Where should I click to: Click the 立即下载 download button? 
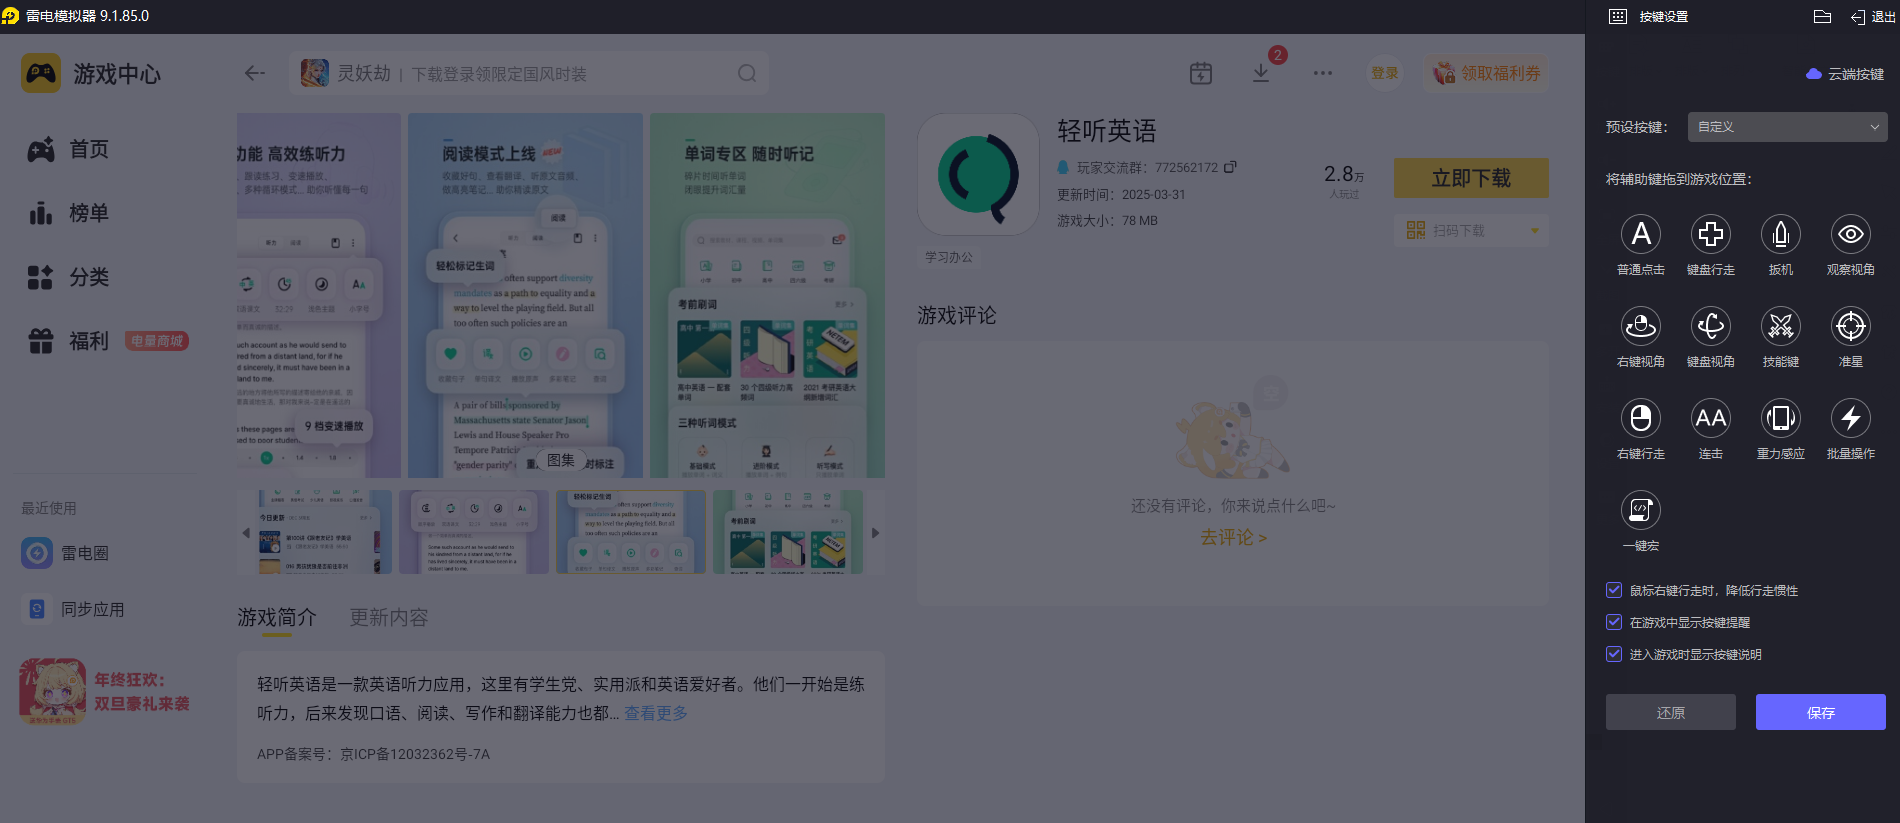coord(1471,178)
